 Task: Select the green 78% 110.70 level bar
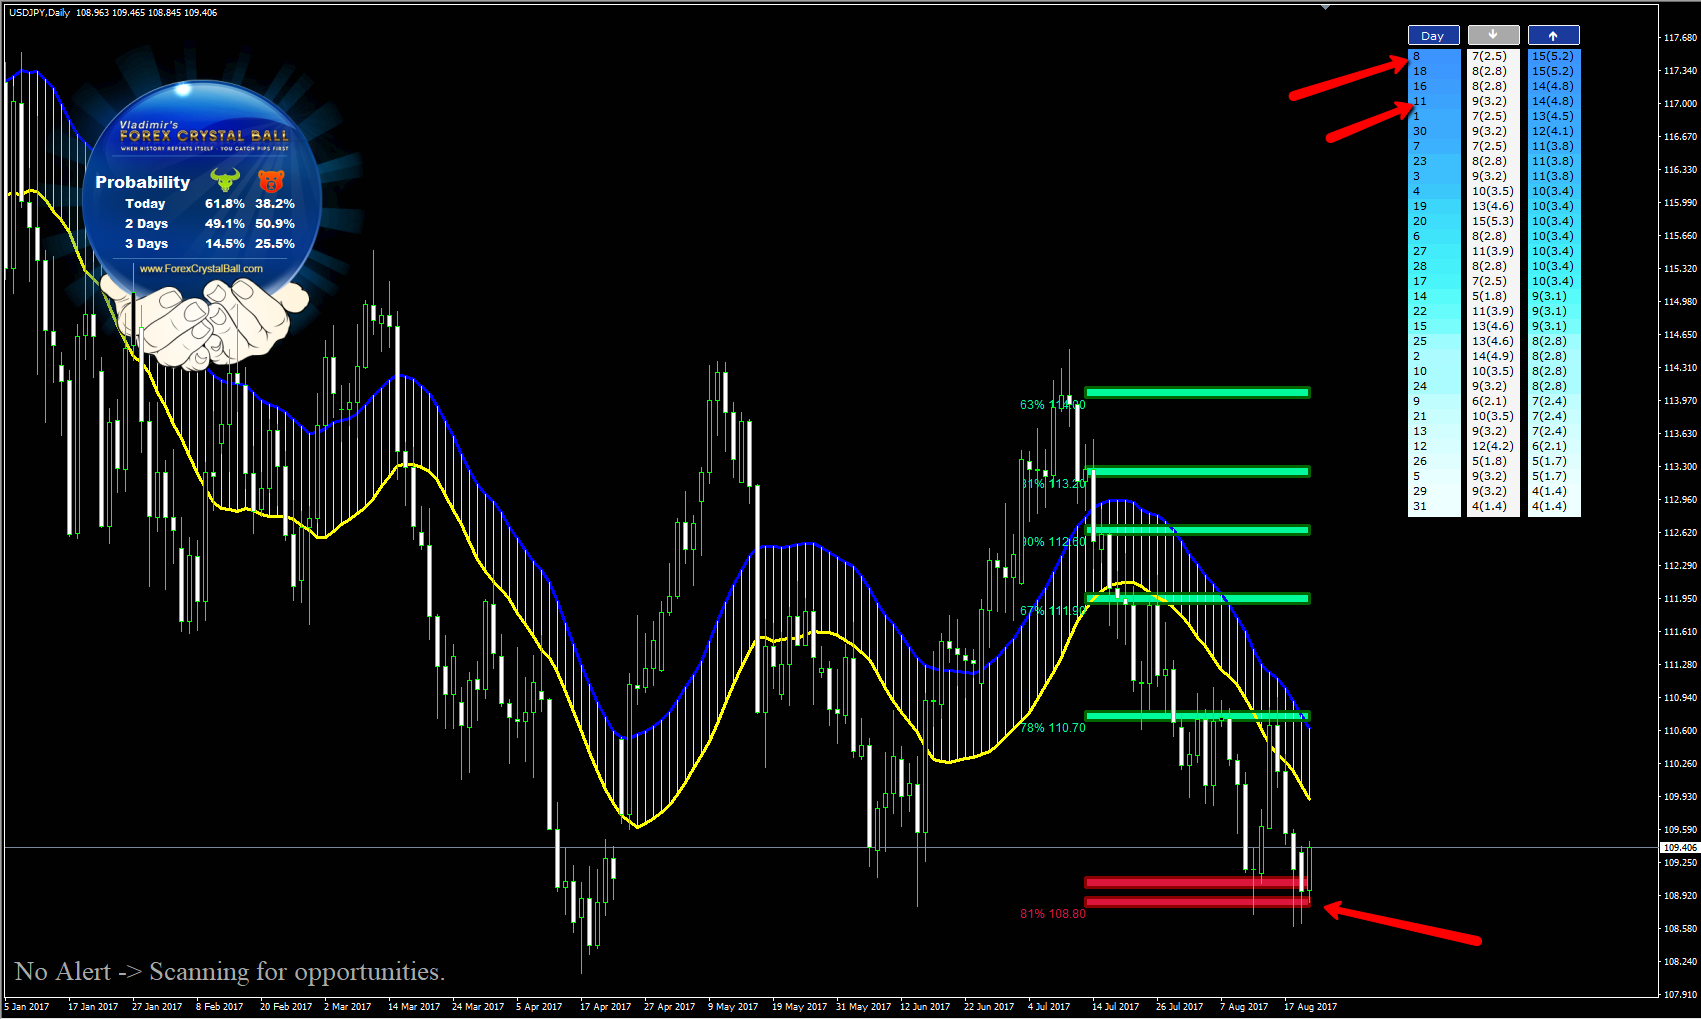[x=1196, y=716]
